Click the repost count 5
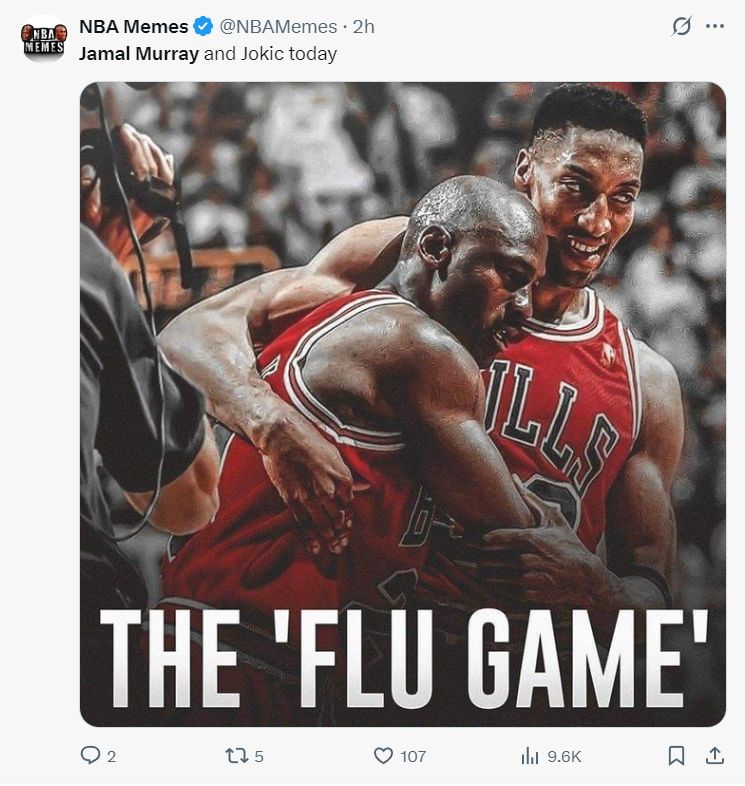Screen dimensions: 745x786 (x=259, y=756)
